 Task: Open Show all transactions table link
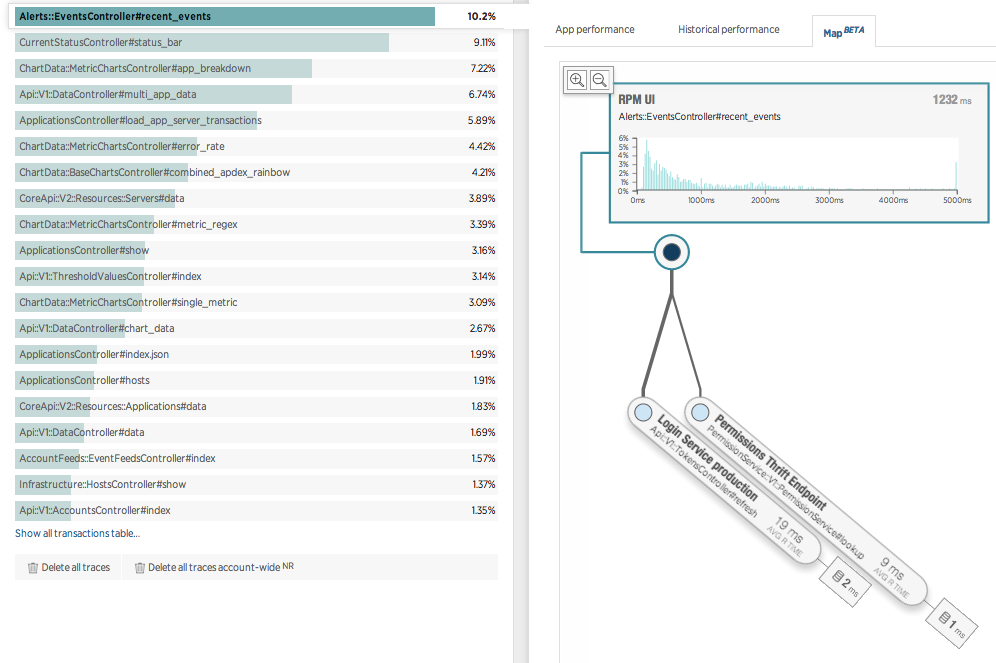(77, 534)
